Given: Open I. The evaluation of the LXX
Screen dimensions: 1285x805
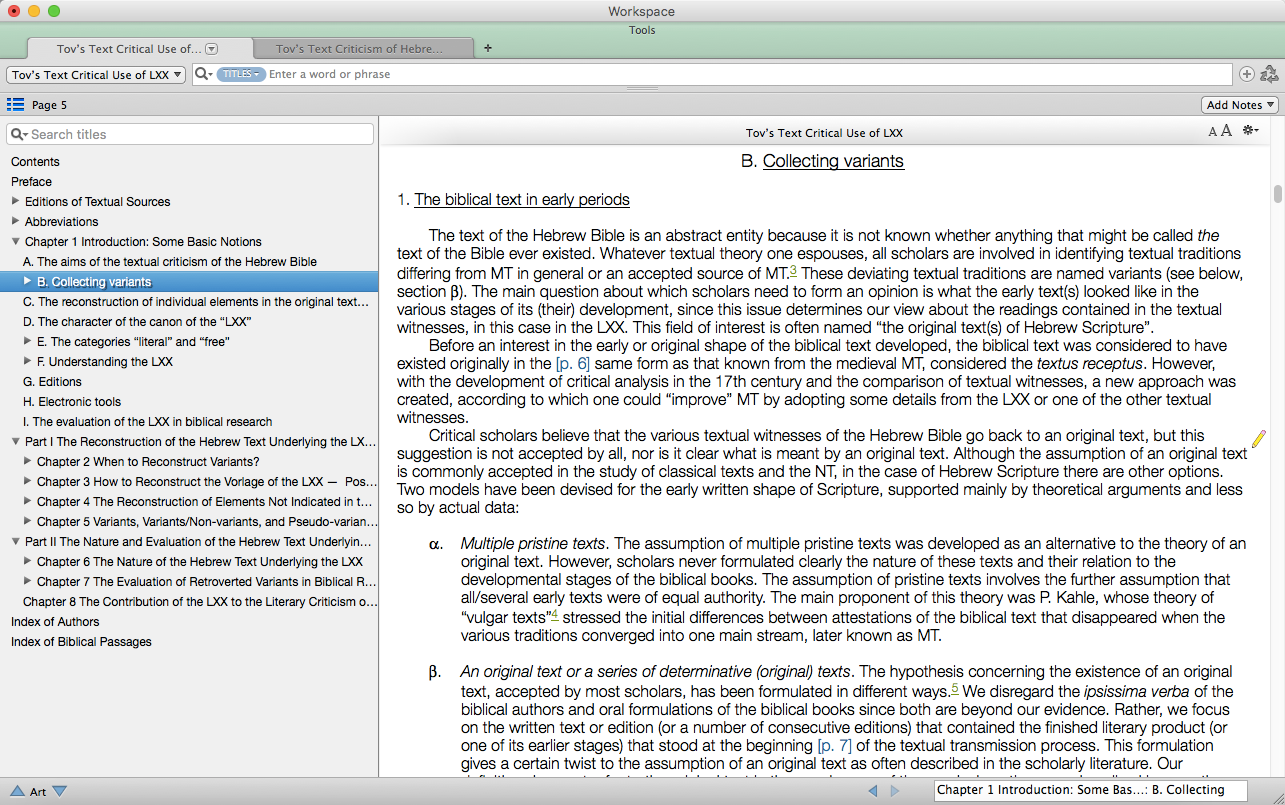Looking at the screenshot, I should click(x=148, y=421).
